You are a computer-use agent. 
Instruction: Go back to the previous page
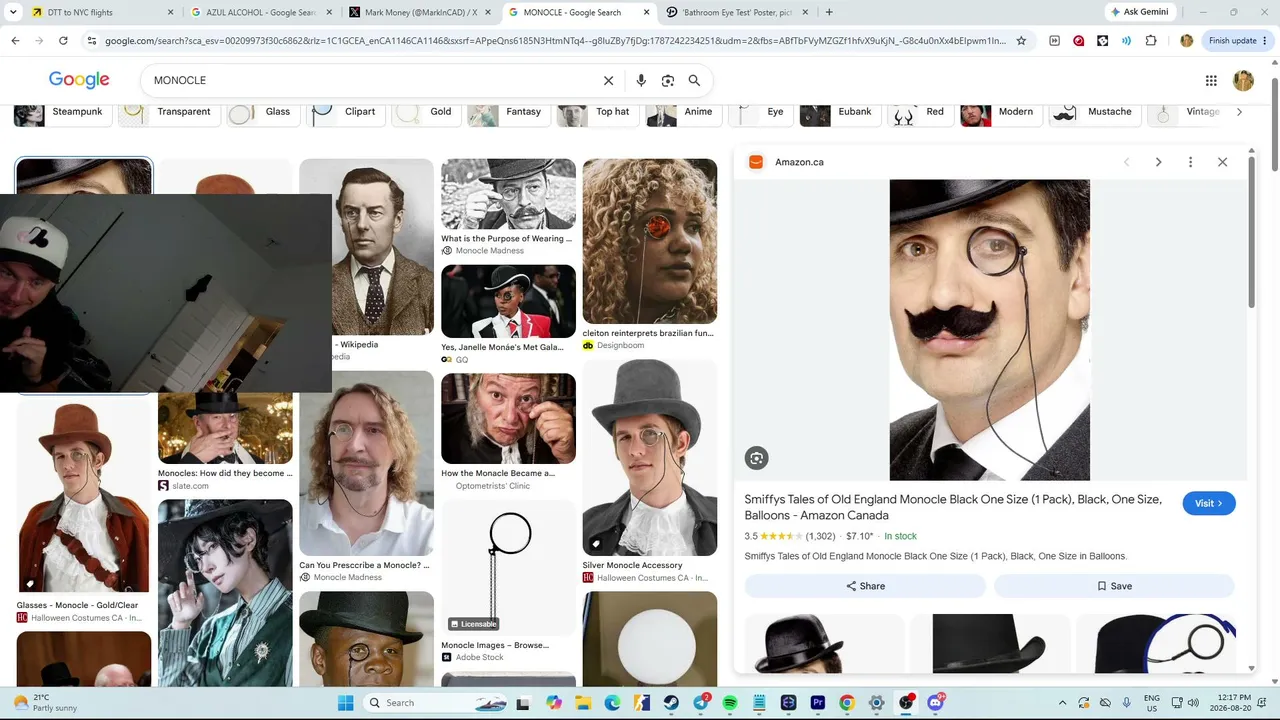click(15, 41)
